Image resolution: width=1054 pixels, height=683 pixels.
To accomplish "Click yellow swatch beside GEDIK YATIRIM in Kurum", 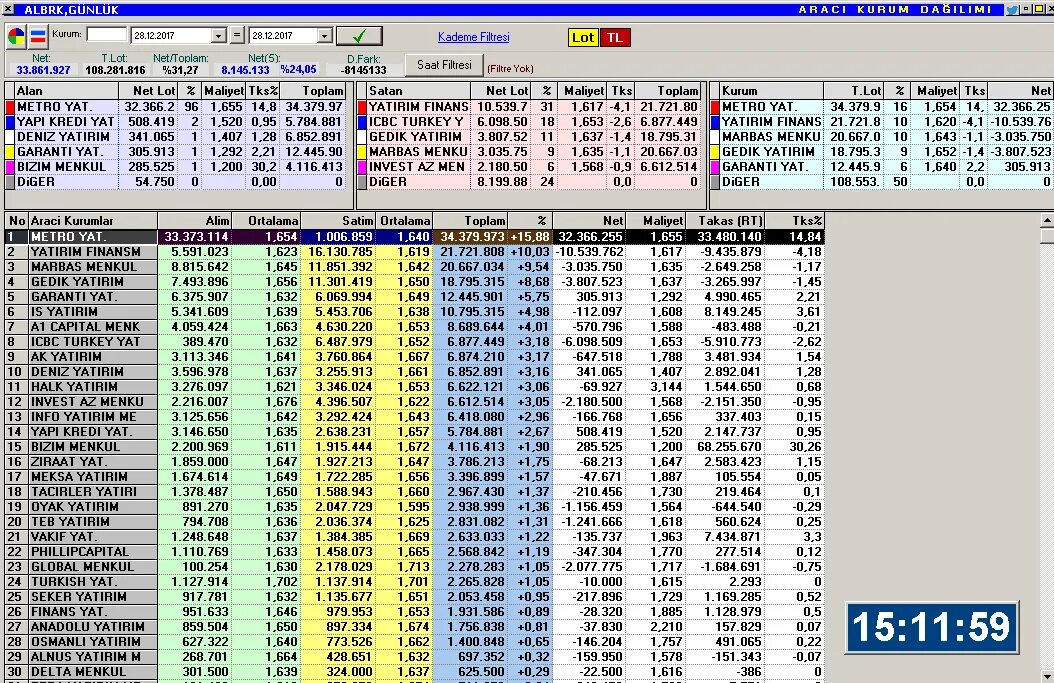I will pyautogui.click(x=715, y=152).
